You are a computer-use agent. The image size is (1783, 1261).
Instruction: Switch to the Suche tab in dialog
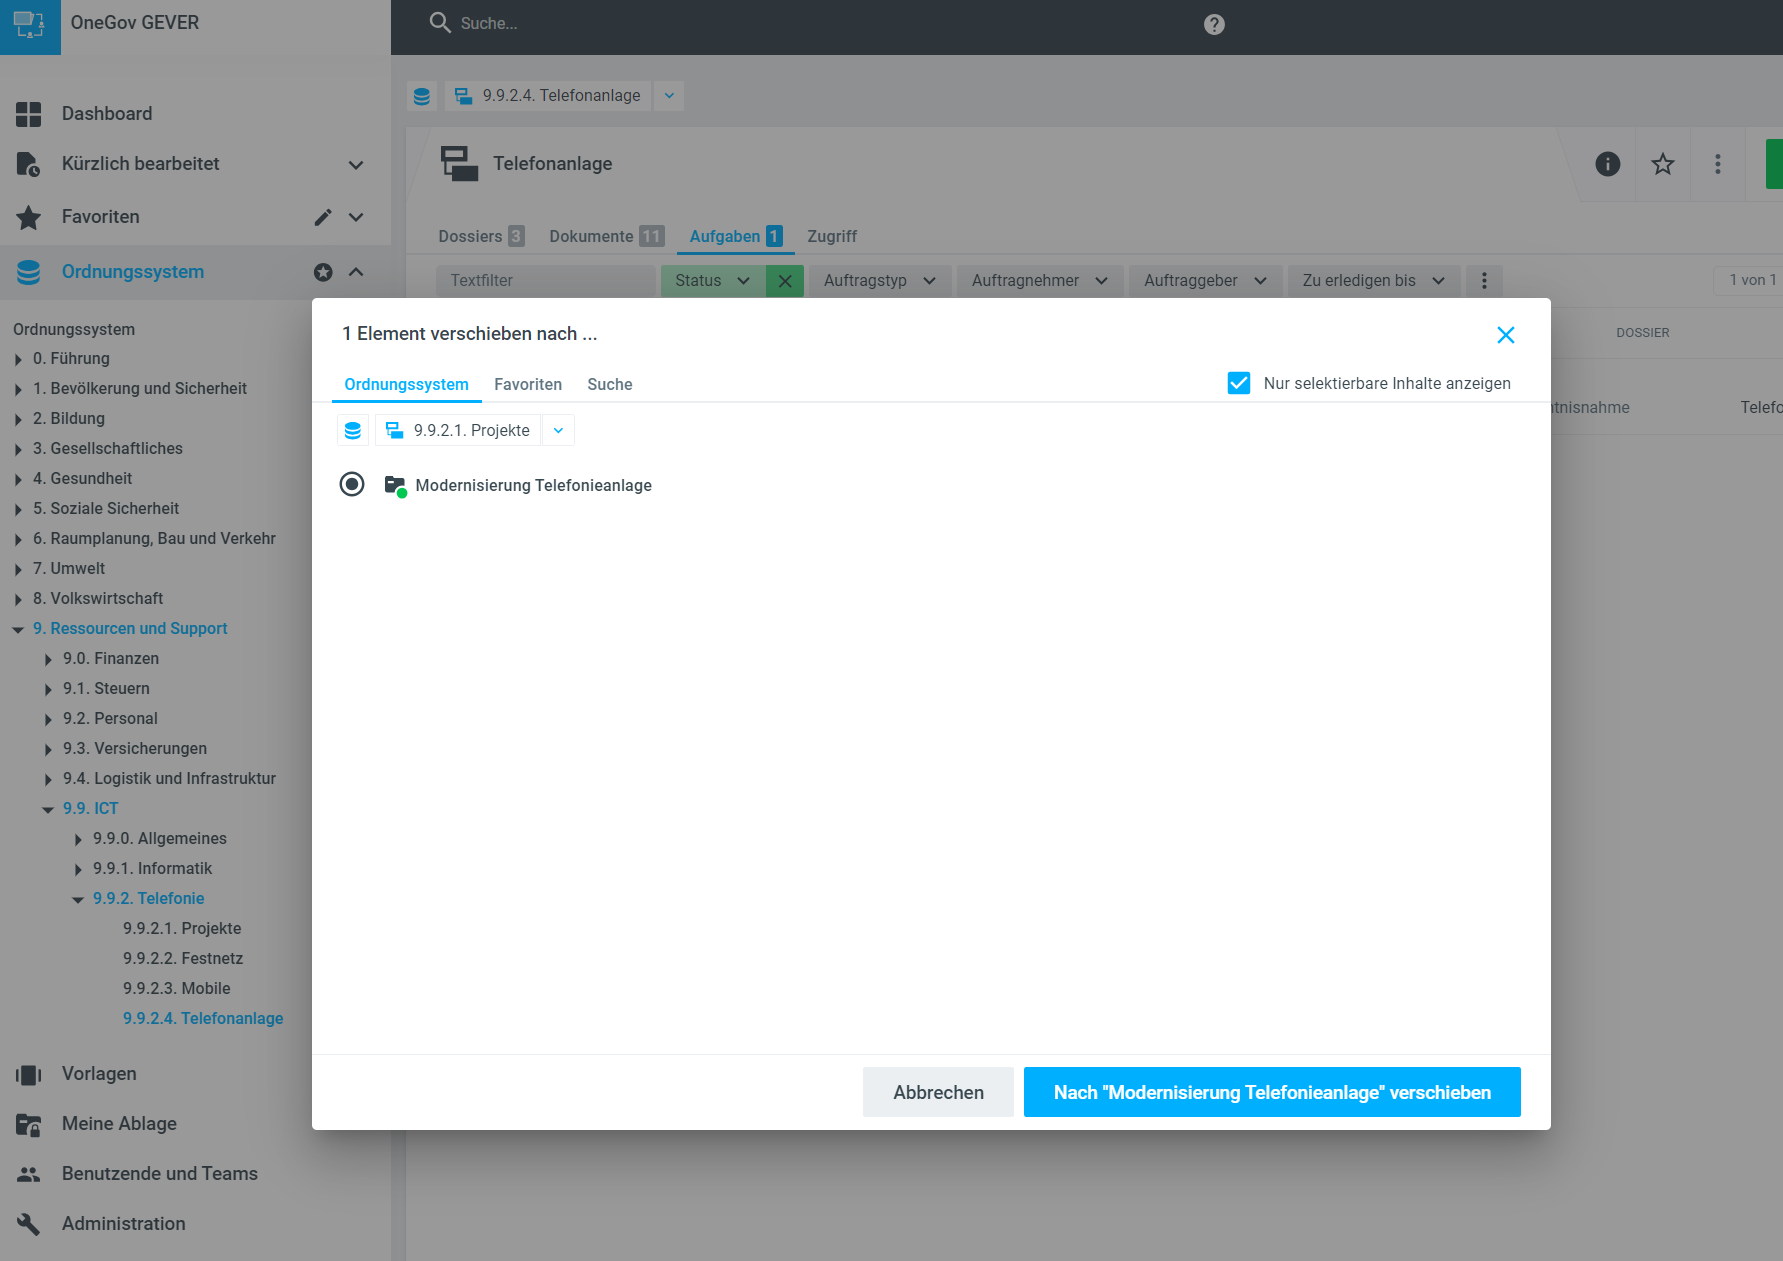[609, 384]
